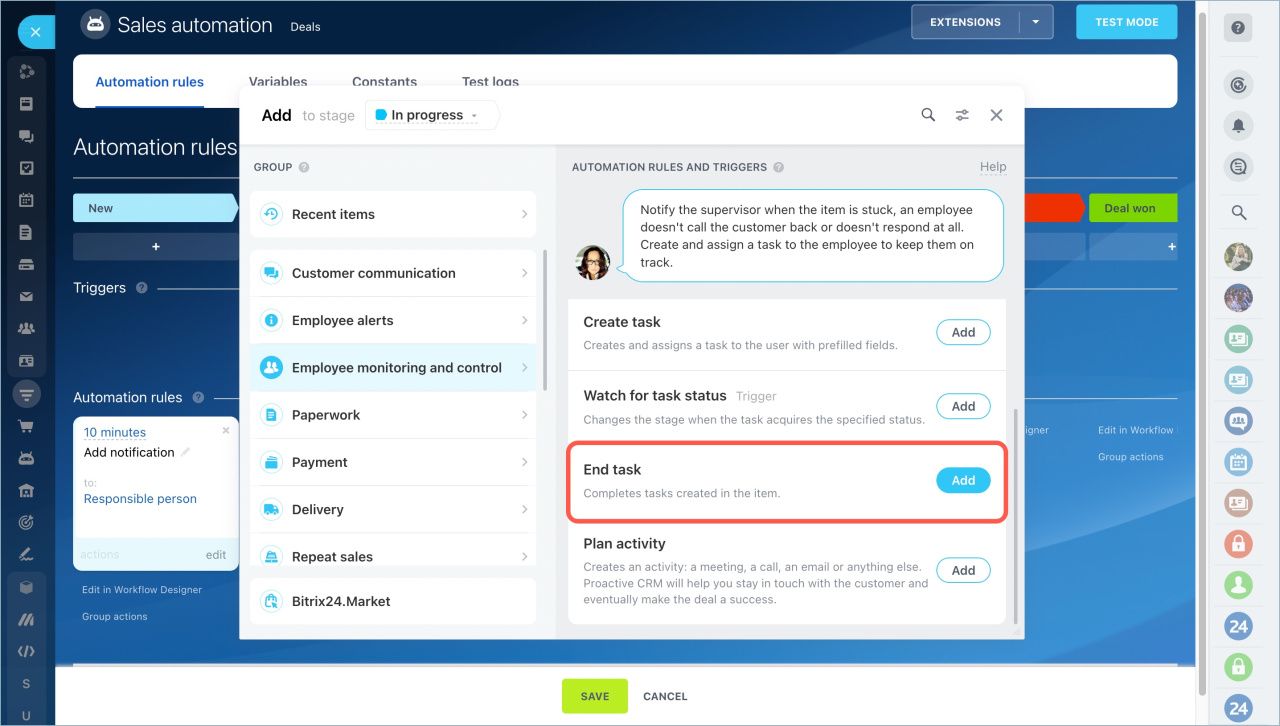
Task: Click the rules list scrollbar in dialog
Action: pyautogui.click(x=1016, y=515)
